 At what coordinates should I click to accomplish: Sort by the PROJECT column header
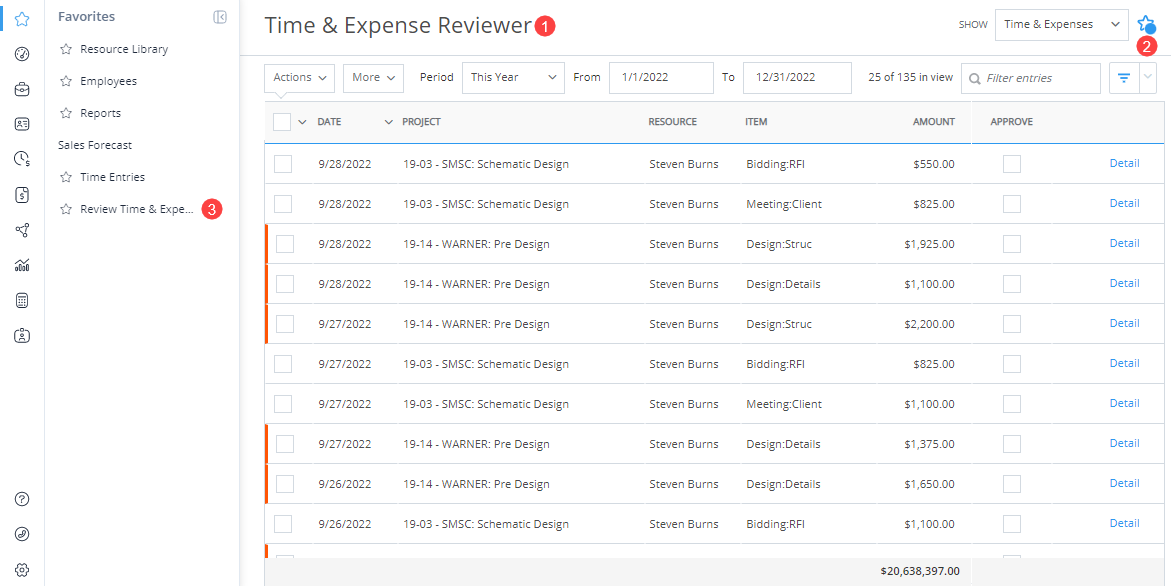[421, 122]
